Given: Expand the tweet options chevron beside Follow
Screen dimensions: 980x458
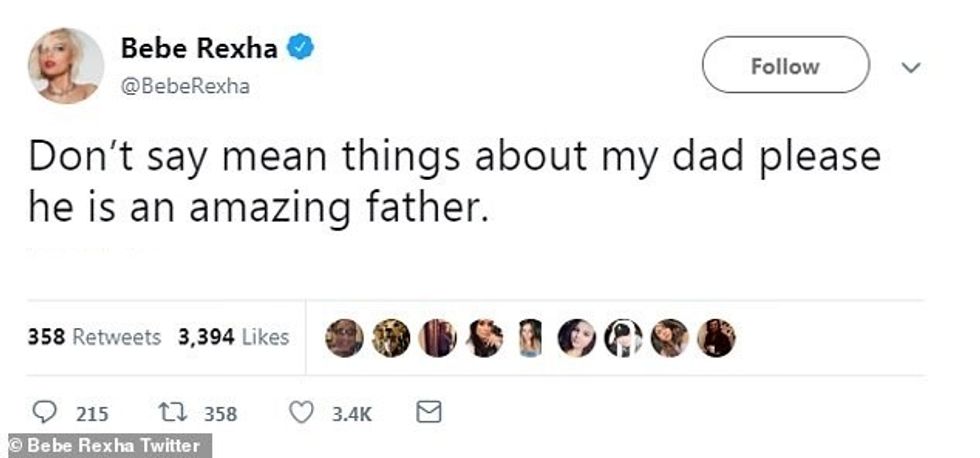Looking at the screenshot, I should [x=910, y=67].
